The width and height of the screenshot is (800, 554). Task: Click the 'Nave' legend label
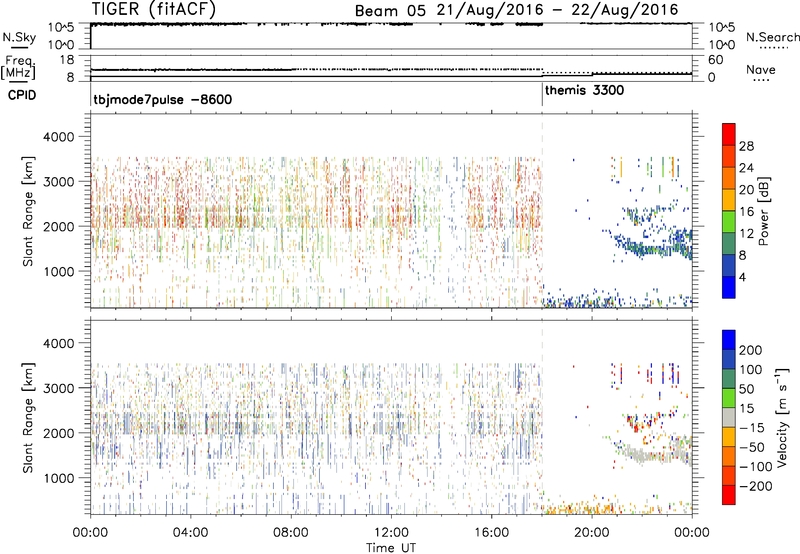761,70
